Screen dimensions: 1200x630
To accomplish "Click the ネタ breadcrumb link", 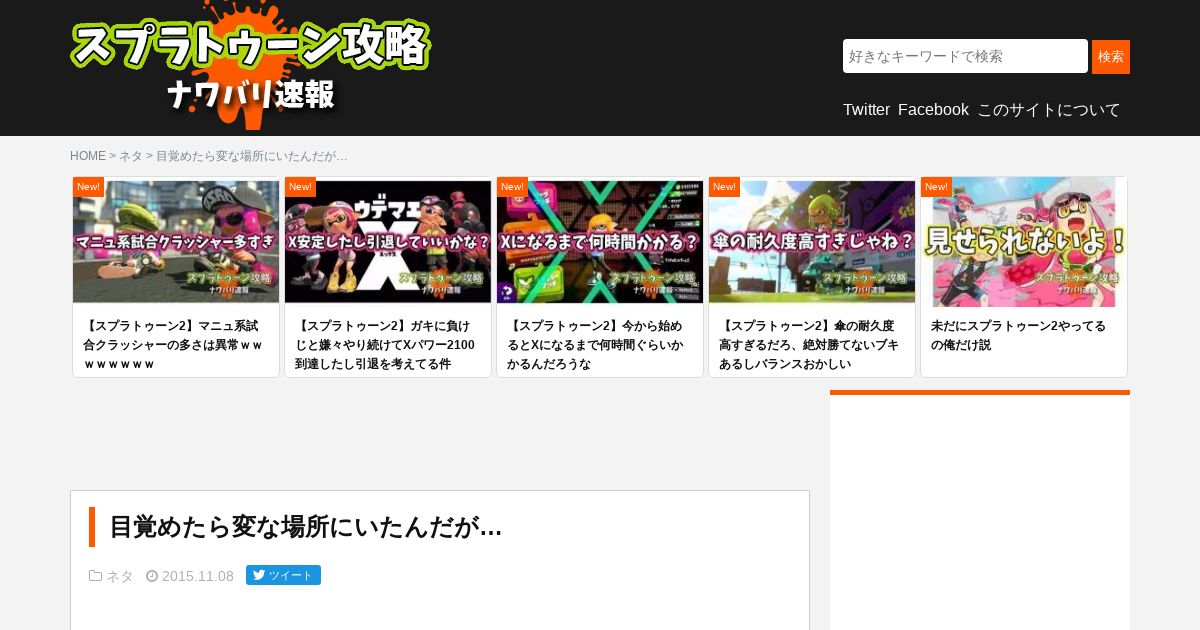I will (131, 156).
